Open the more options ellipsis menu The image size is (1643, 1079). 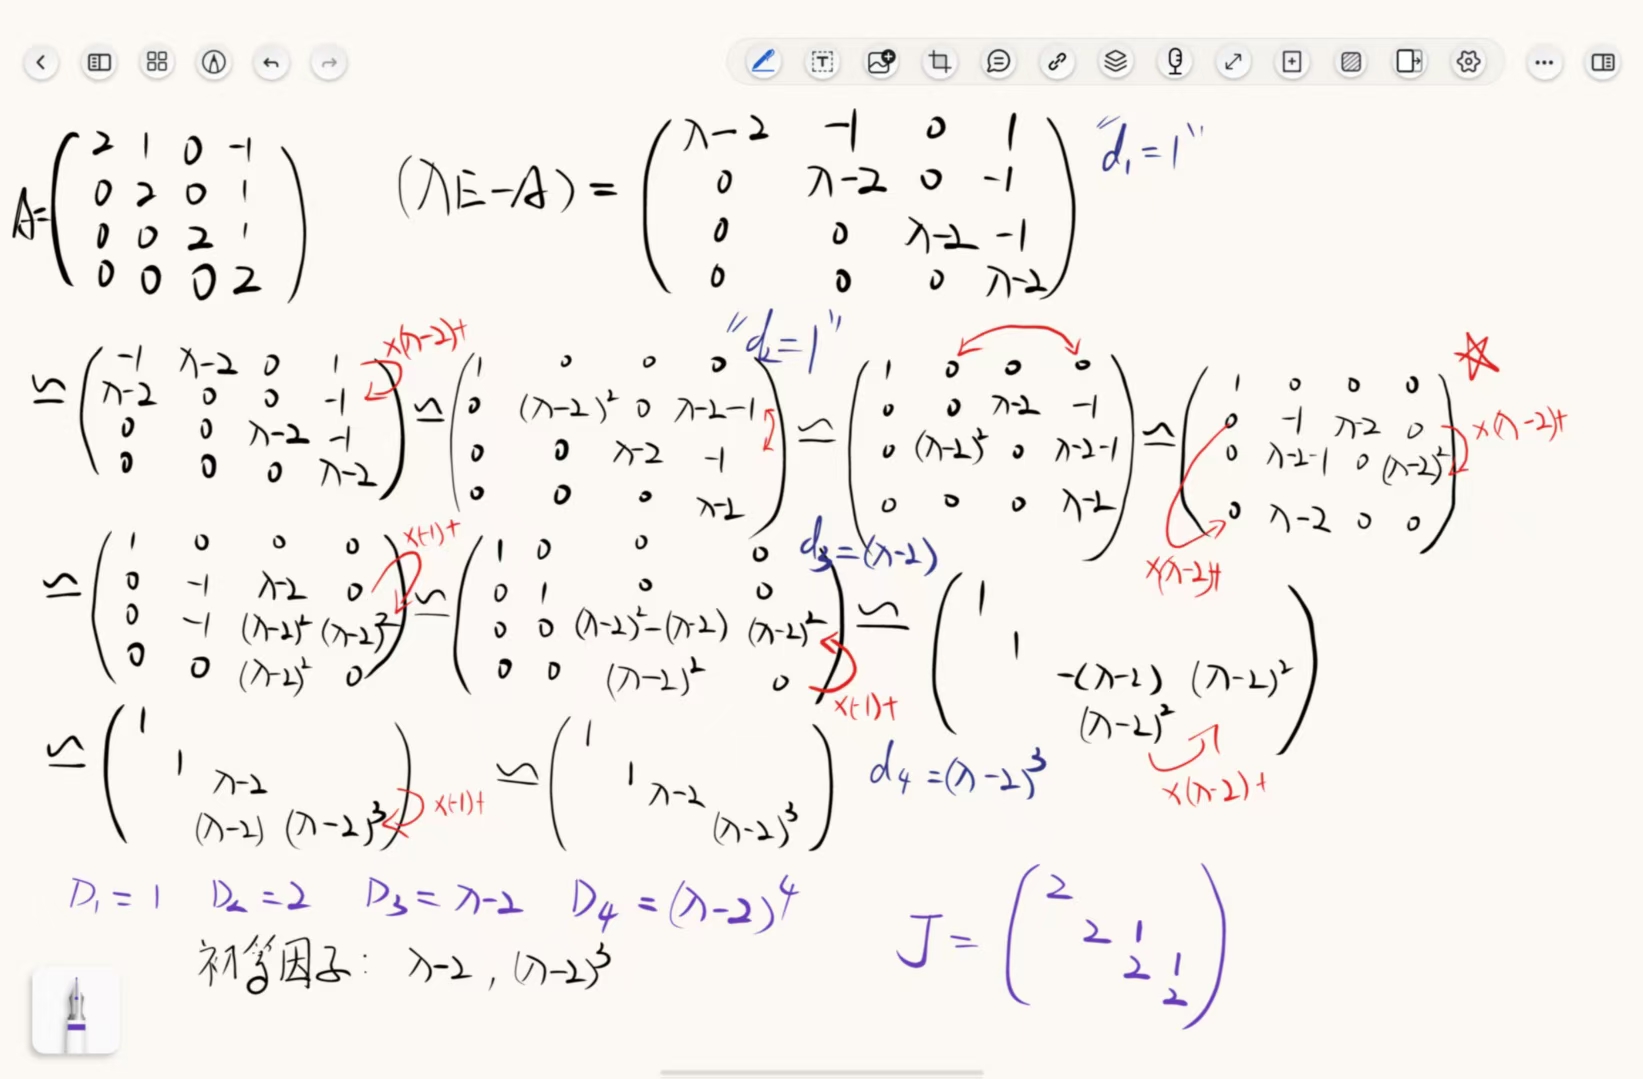(1545, 63)
